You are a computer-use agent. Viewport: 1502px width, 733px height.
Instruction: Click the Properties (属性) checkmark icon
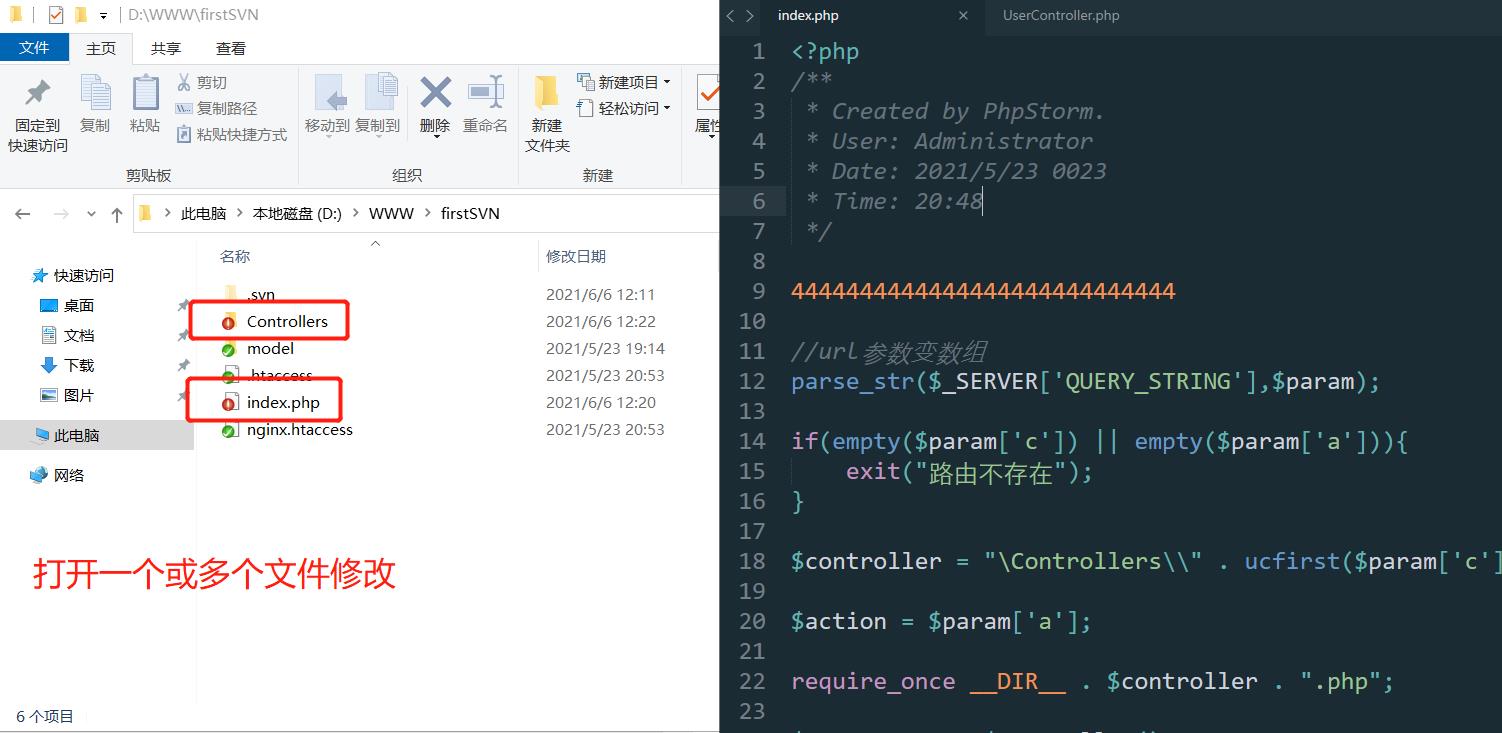point(708,93)
